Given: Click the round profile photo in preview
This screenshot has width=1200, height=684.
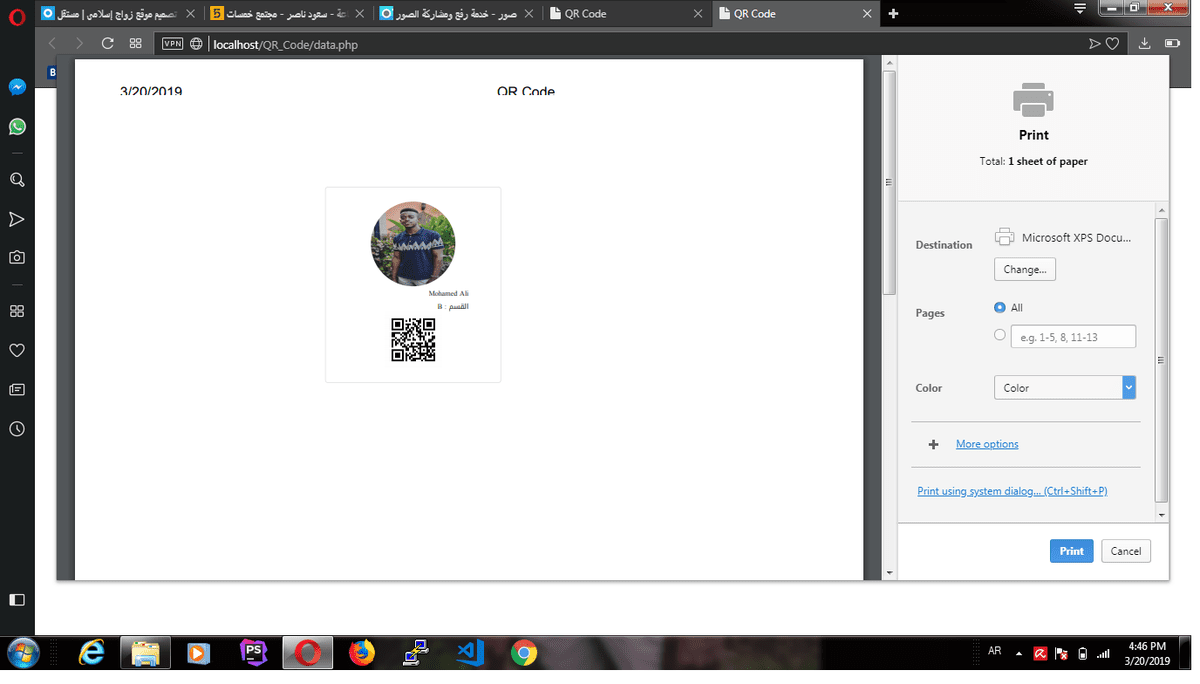Looking at the screenshot, I should [413, 244].
